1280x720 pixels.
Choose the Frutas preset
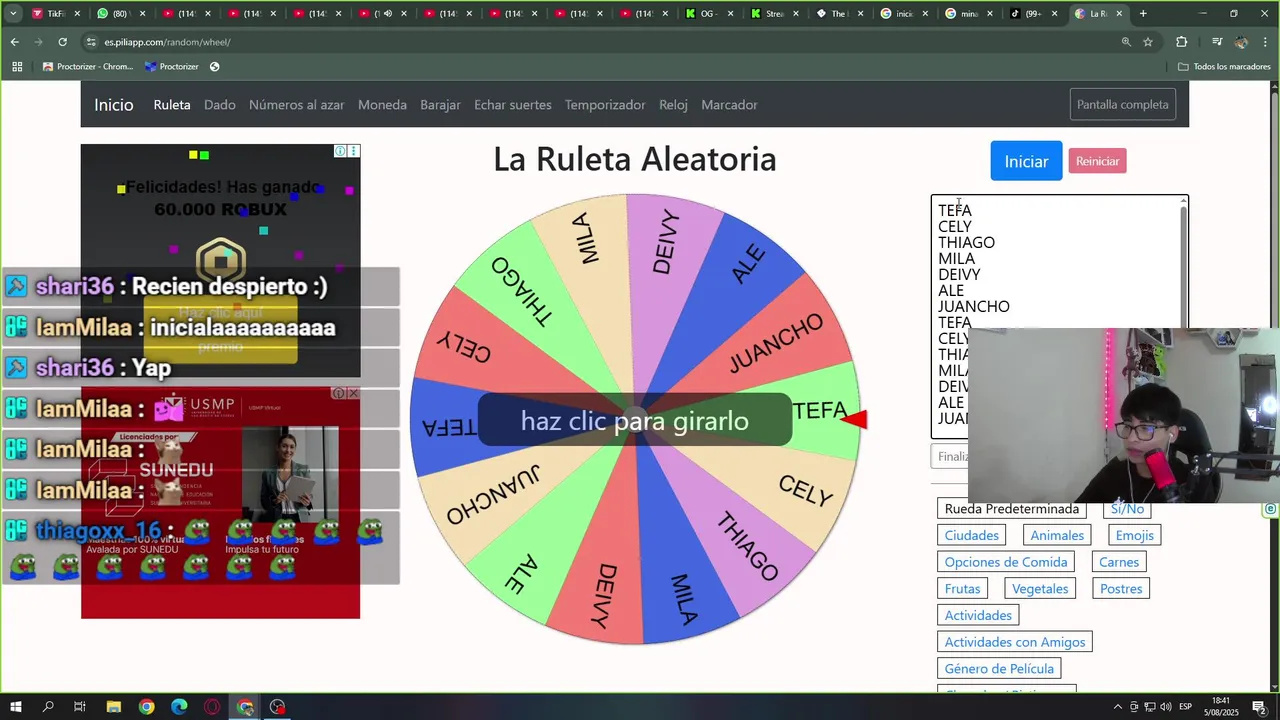click(963, 589)
